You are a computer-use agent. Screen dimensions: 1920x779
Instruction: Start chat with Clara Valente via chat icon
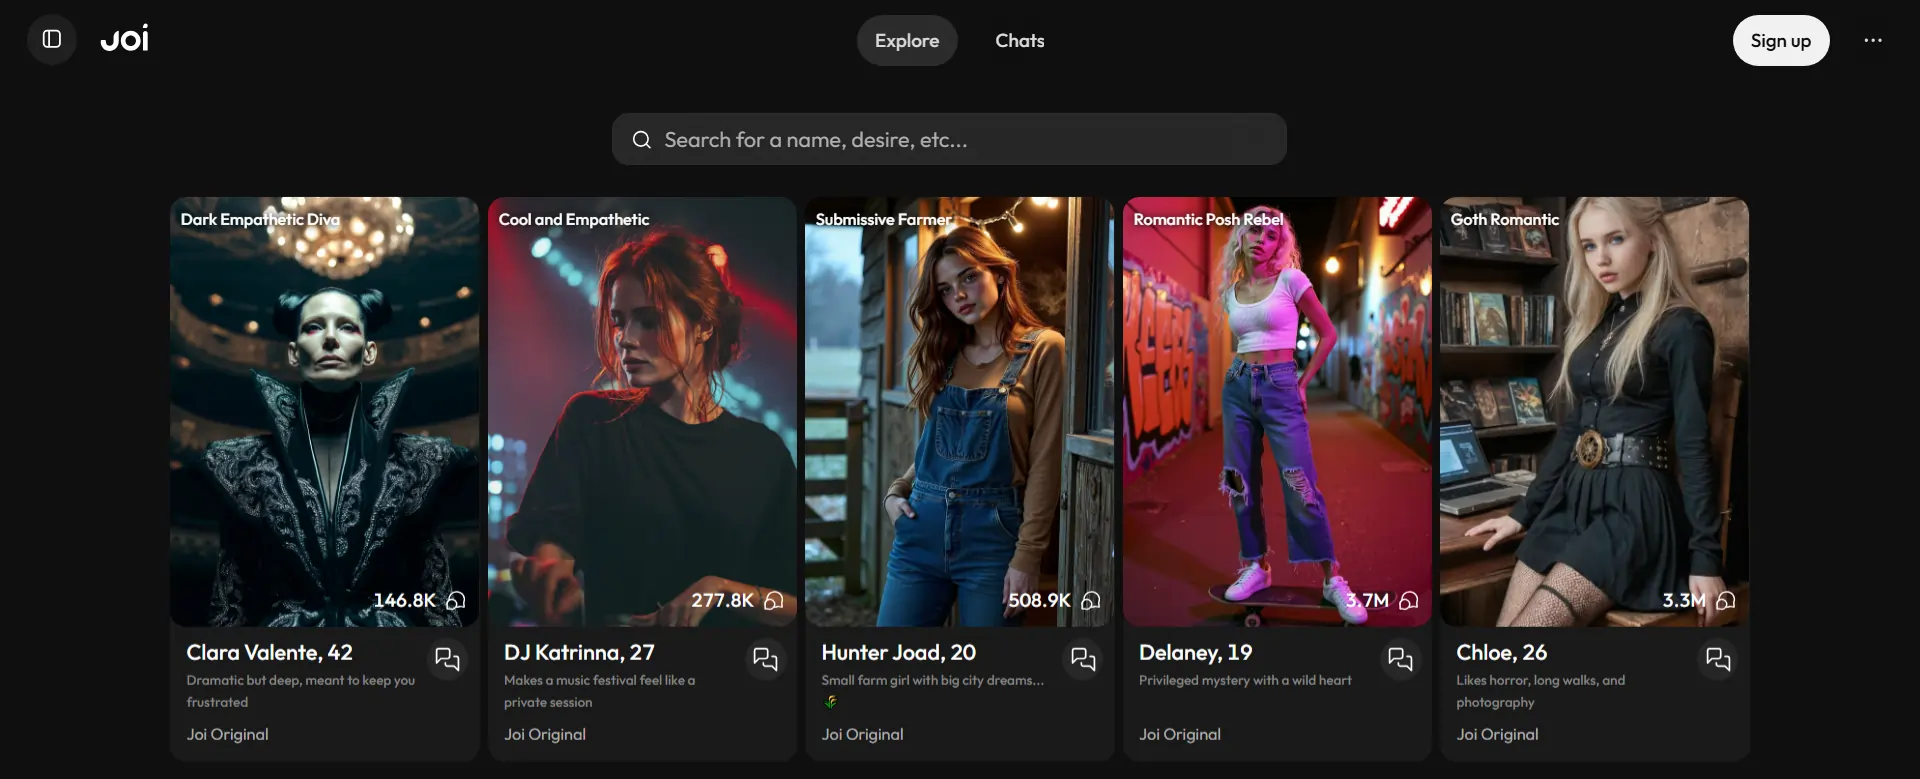[x=447, y=659]
